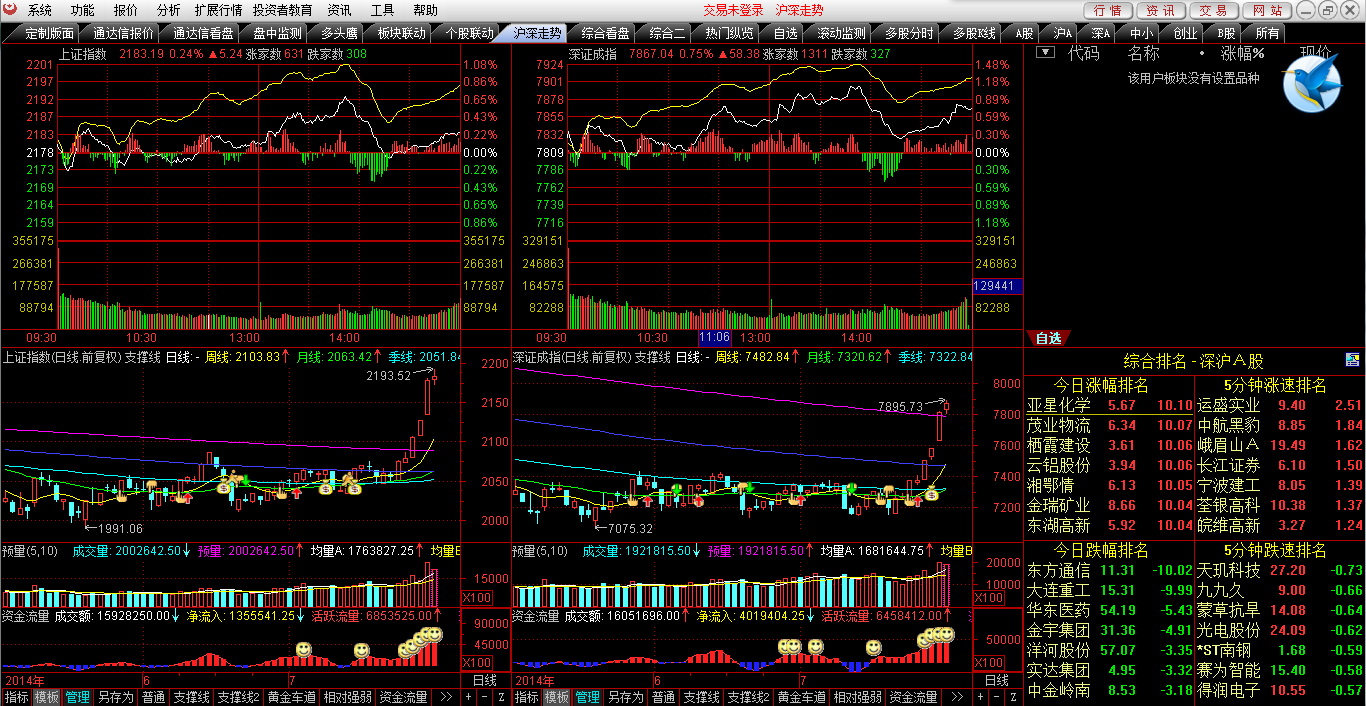Open the 扩展行情 menu
This screenshot has height=706, width=1366.
pyautogui.click(x=218, y=10)
